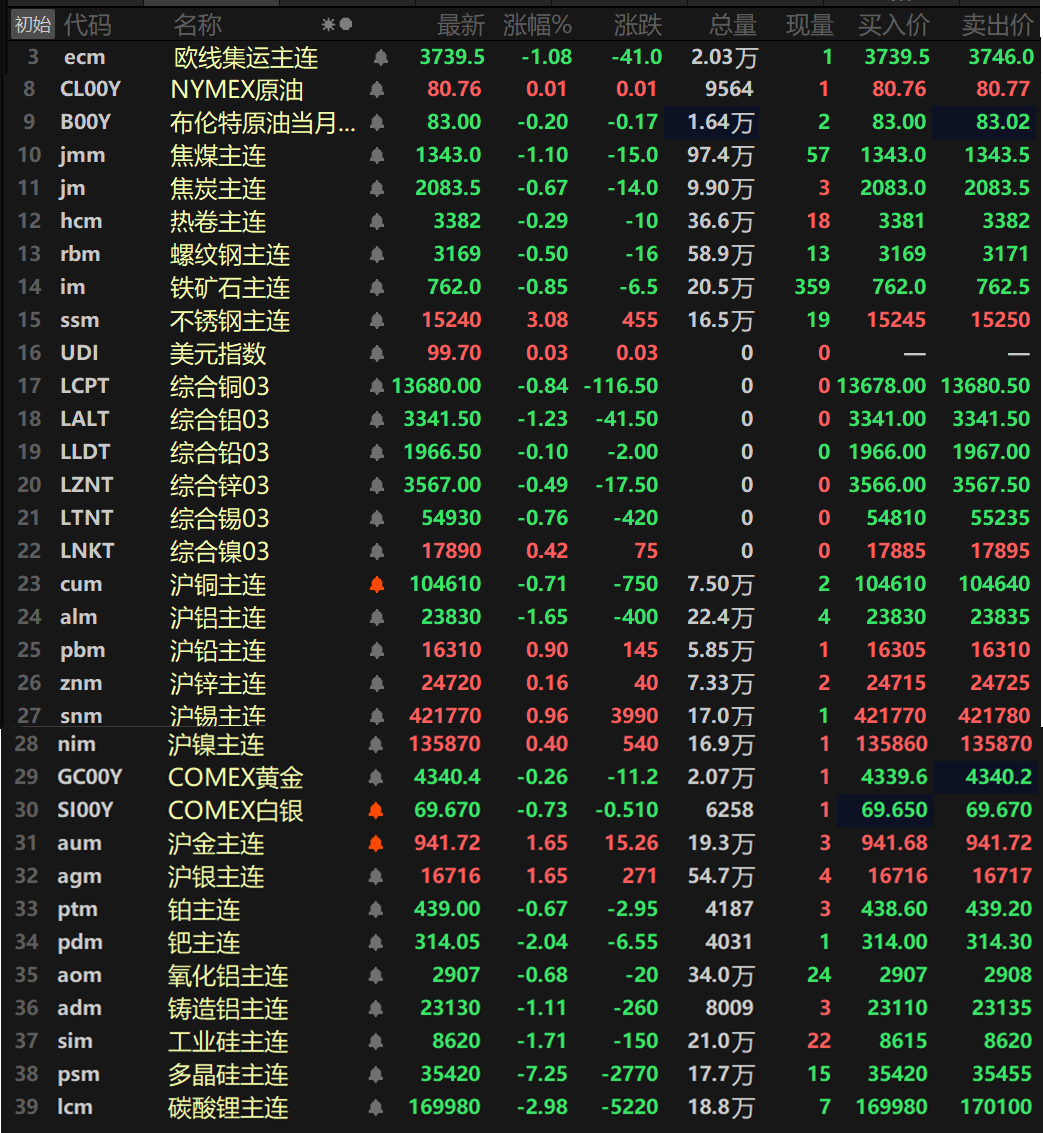Sort by the 买入价 column header
This screenshot has height=1133, width=1043.
[x=893, y=25]
